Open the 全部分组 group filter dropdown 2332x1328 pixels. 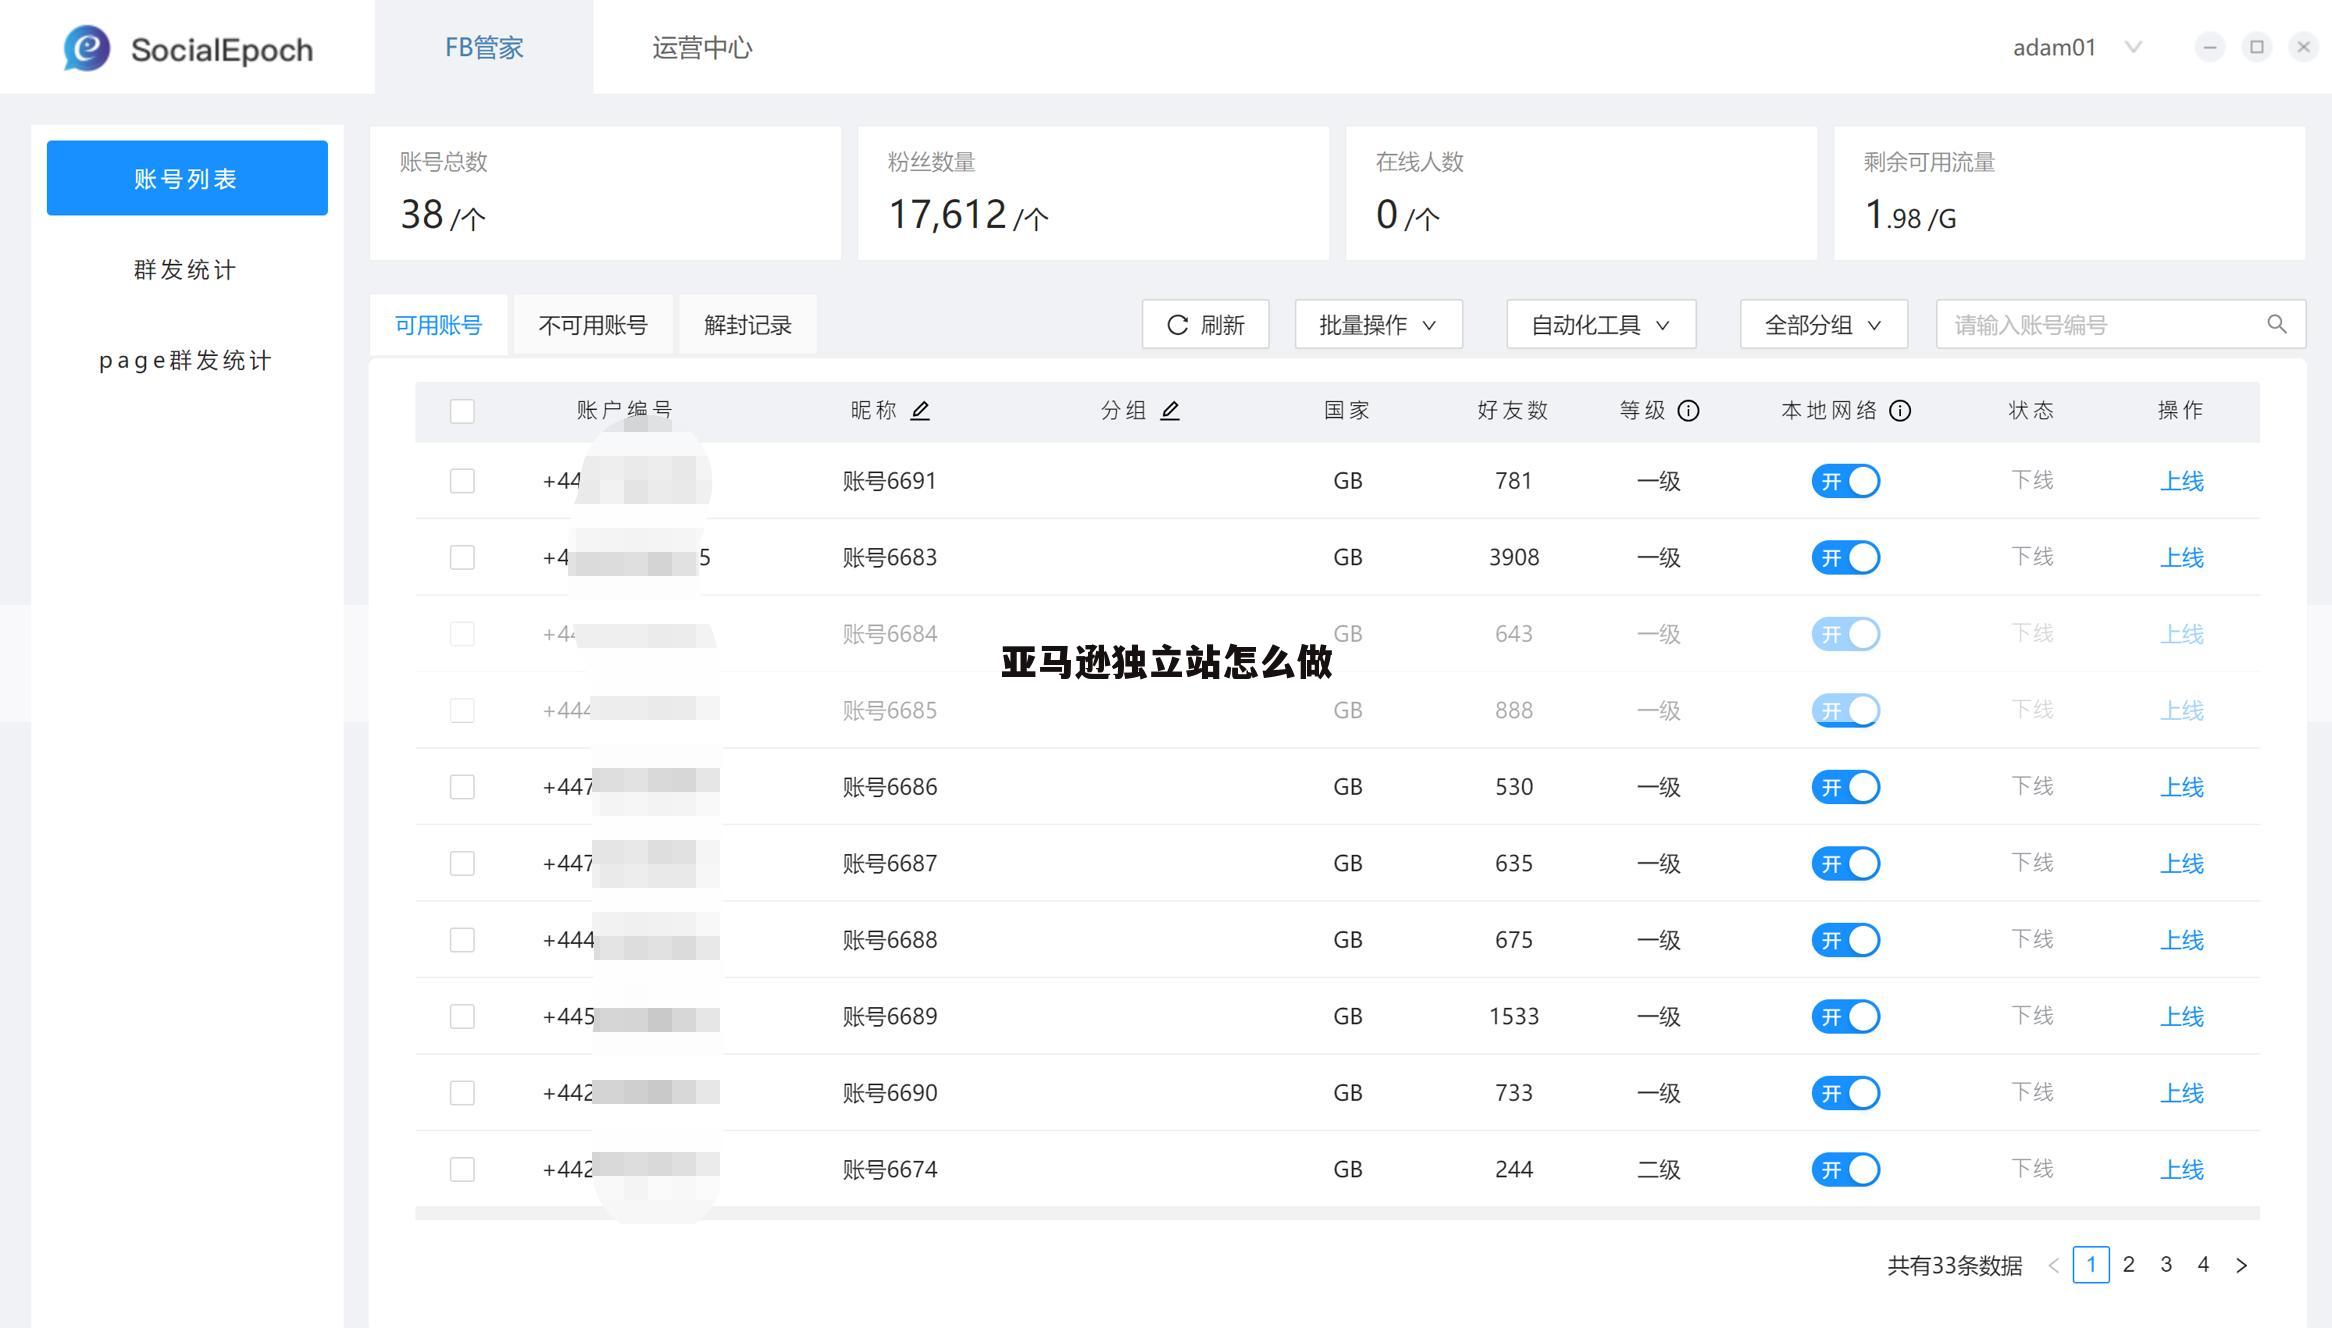point(1822,324)
